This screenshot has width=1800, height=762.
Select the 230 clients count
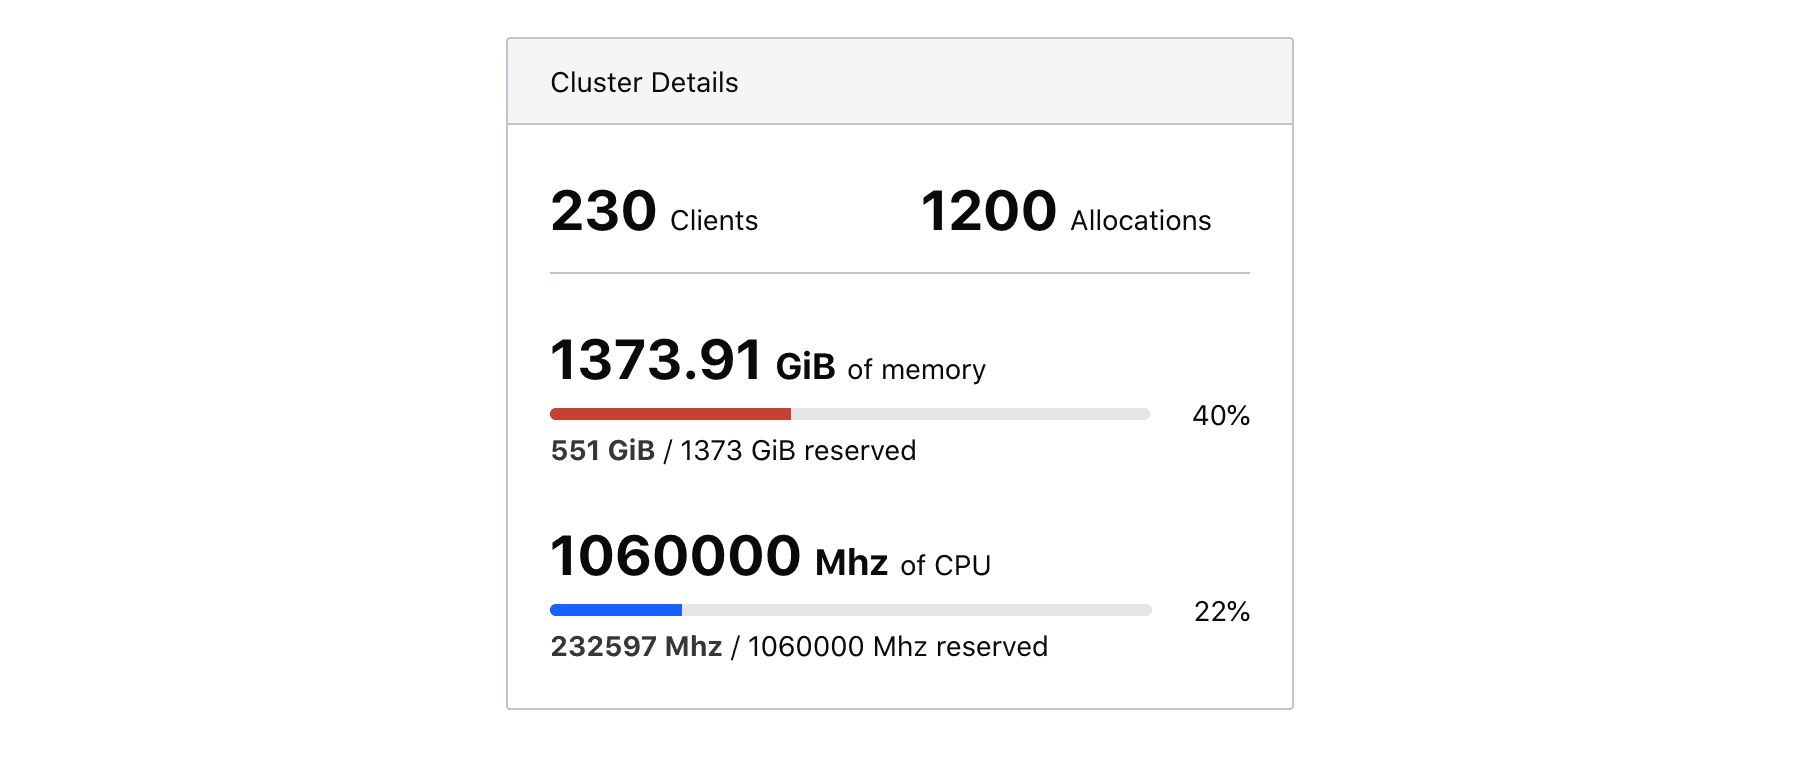coord(603,211)
